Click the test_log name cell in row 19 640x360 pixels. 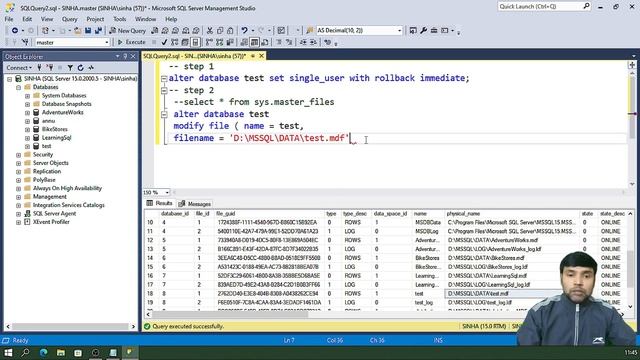[x=424, y=302]
